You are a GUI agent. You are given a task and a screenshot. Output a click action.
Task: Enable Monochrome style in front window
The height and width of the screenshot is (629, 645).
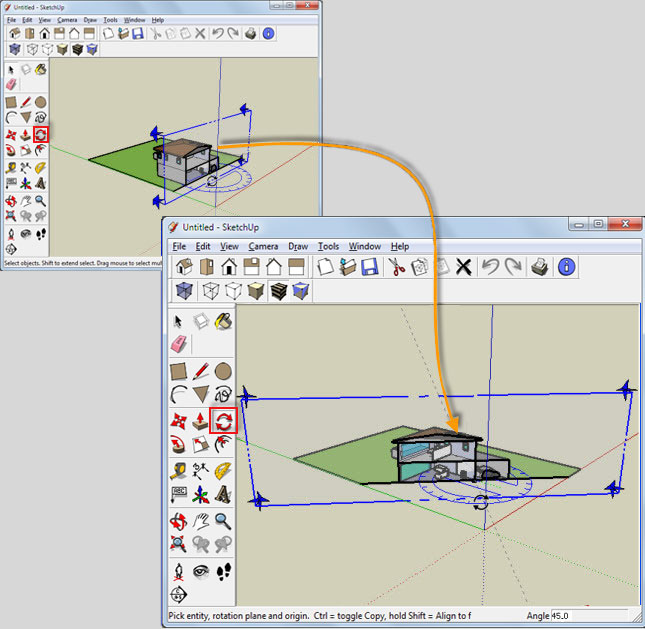pyautogui.click(x=301, y=290)
